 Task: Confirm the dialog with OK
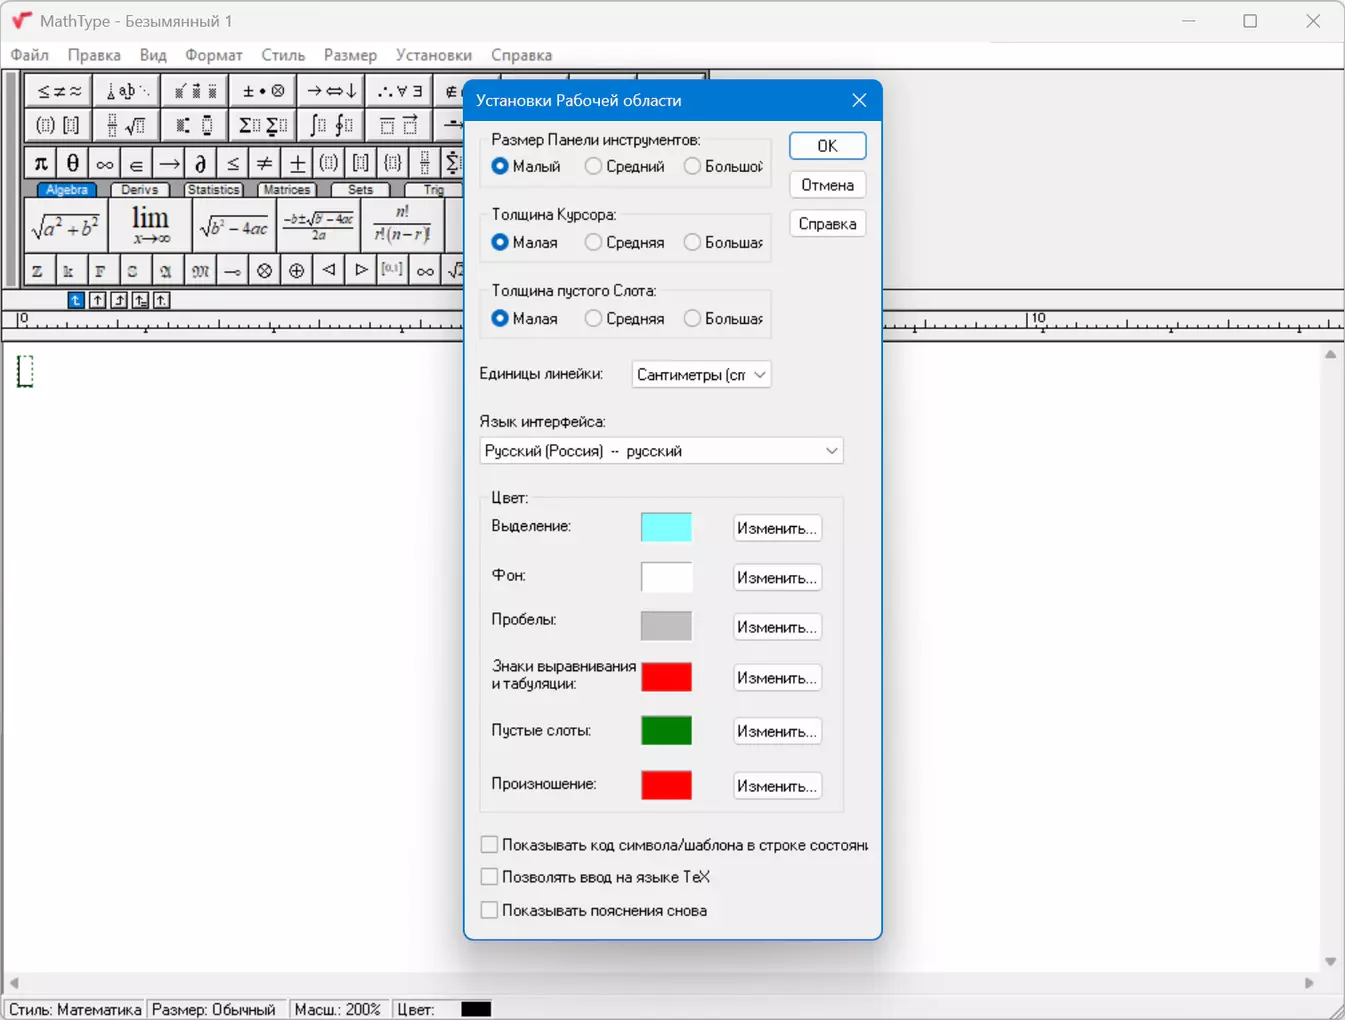828,146
